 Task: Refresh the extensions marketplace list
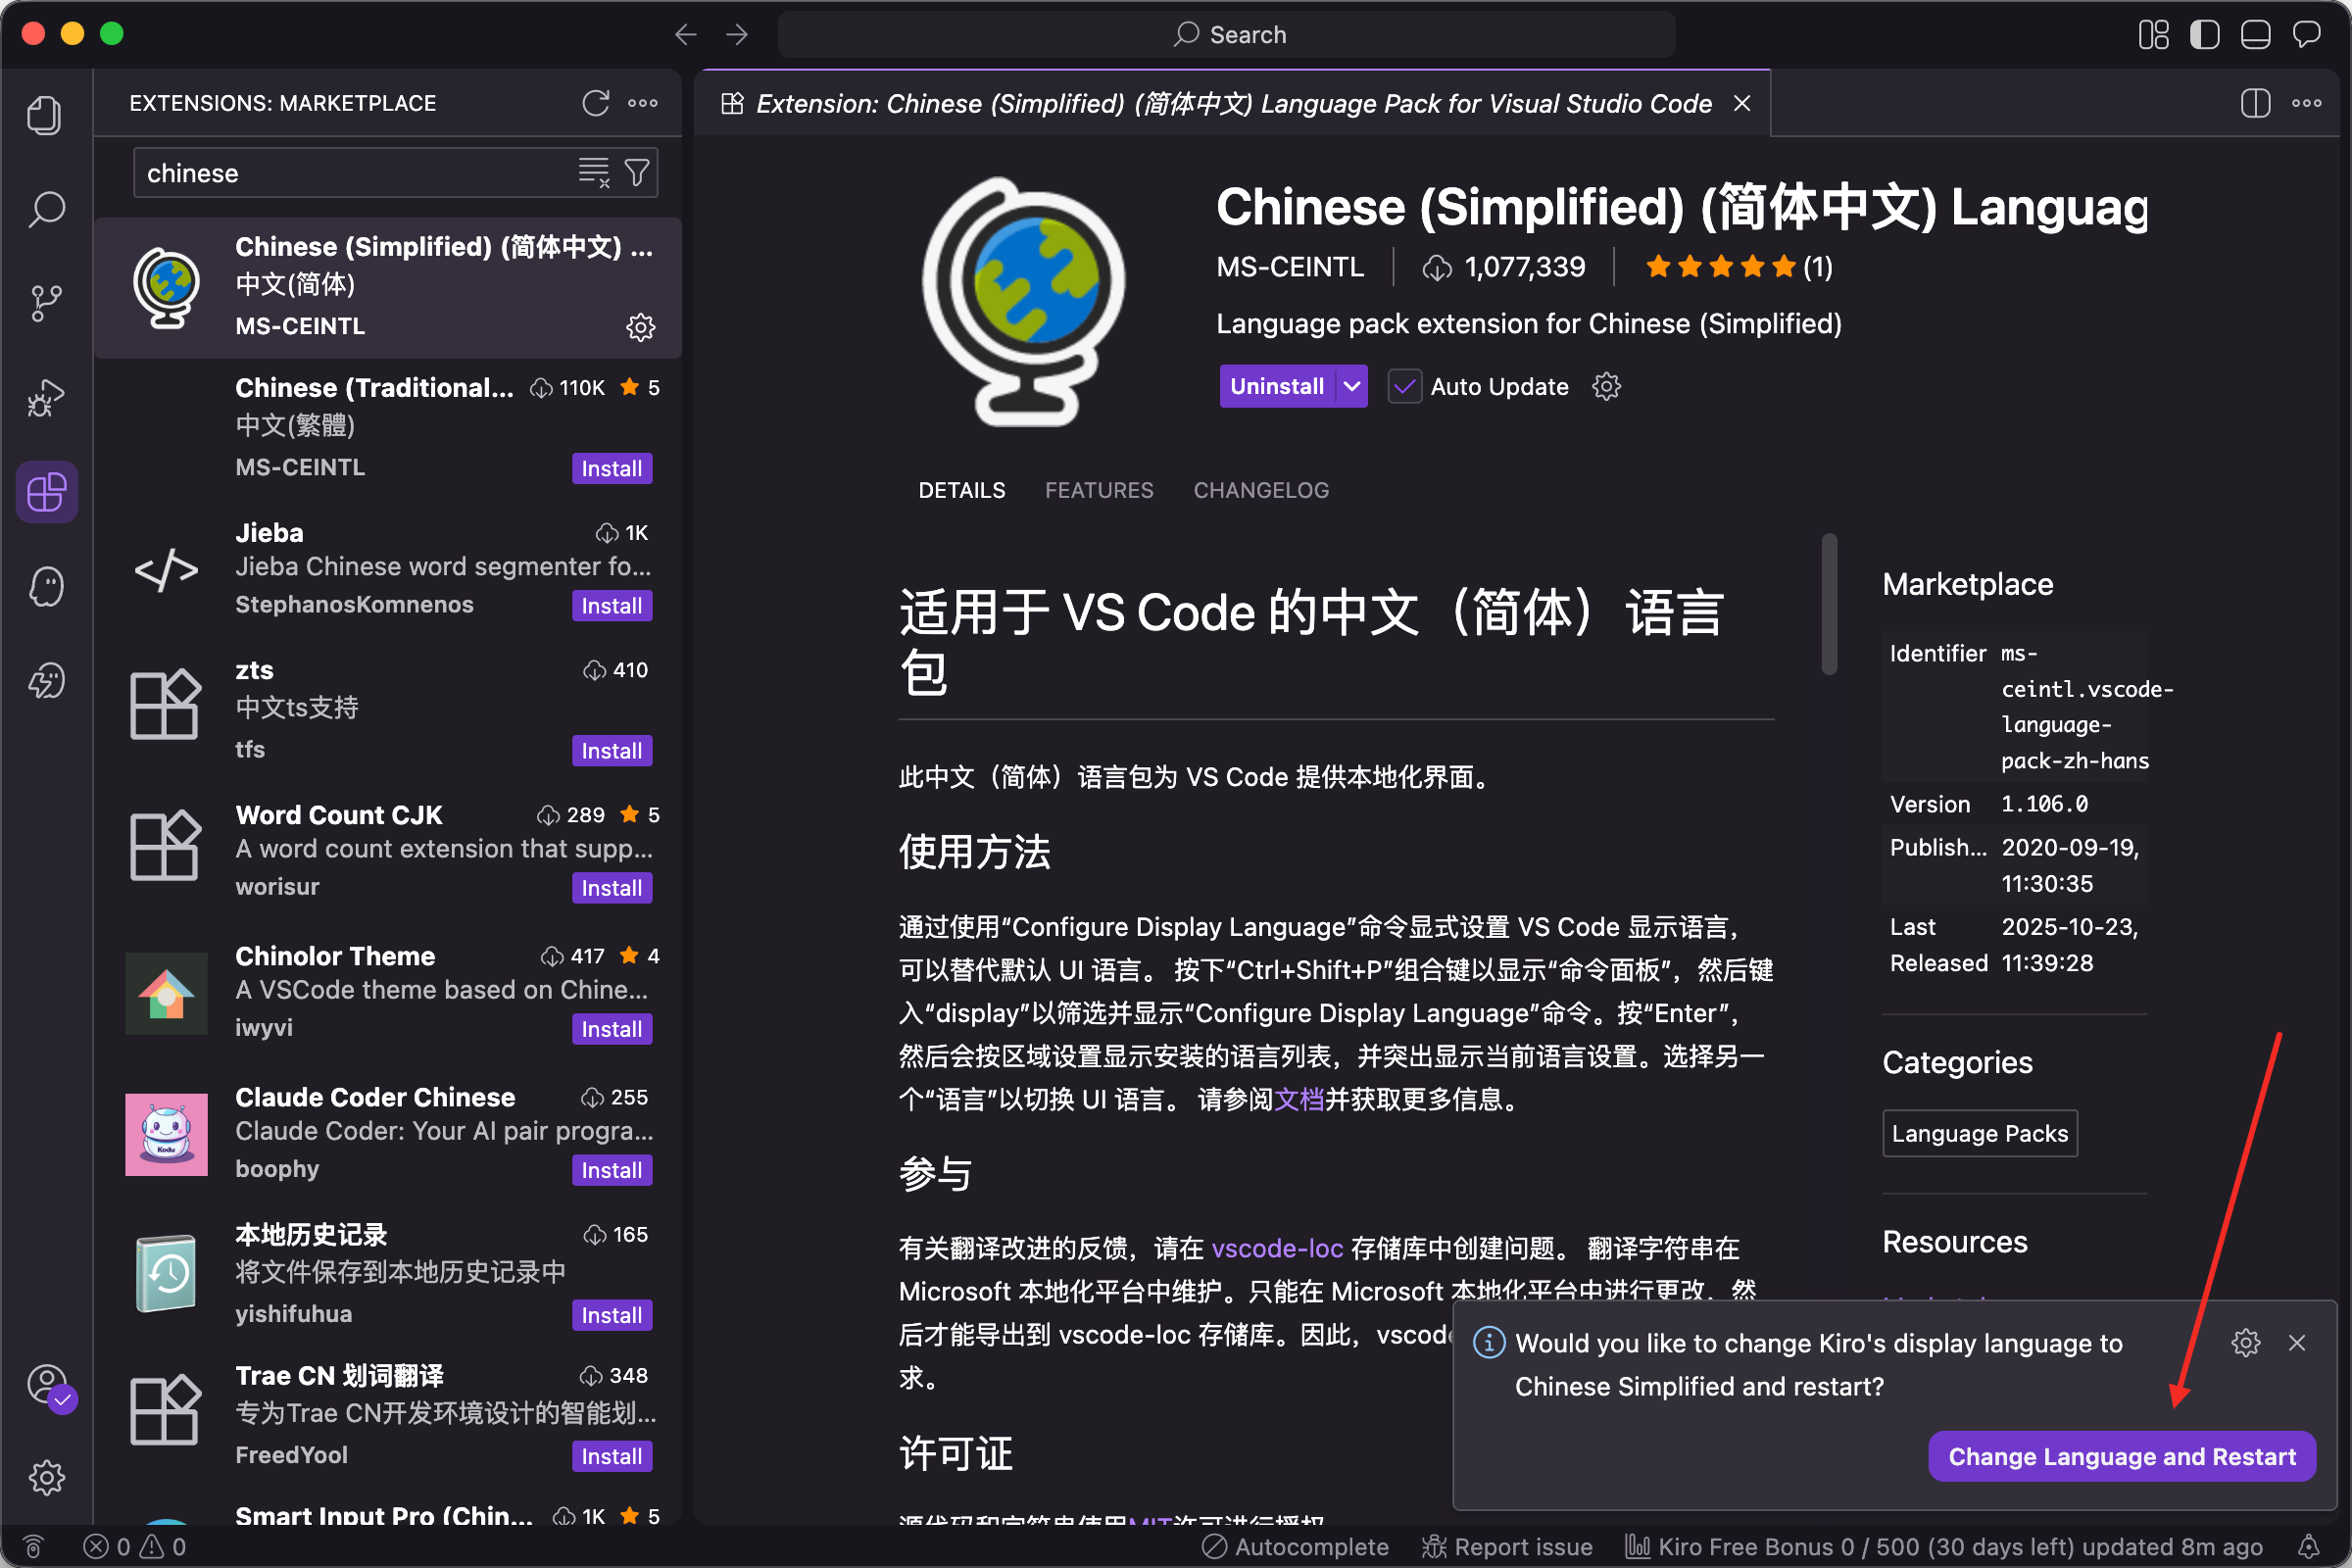tap(595, 103)
